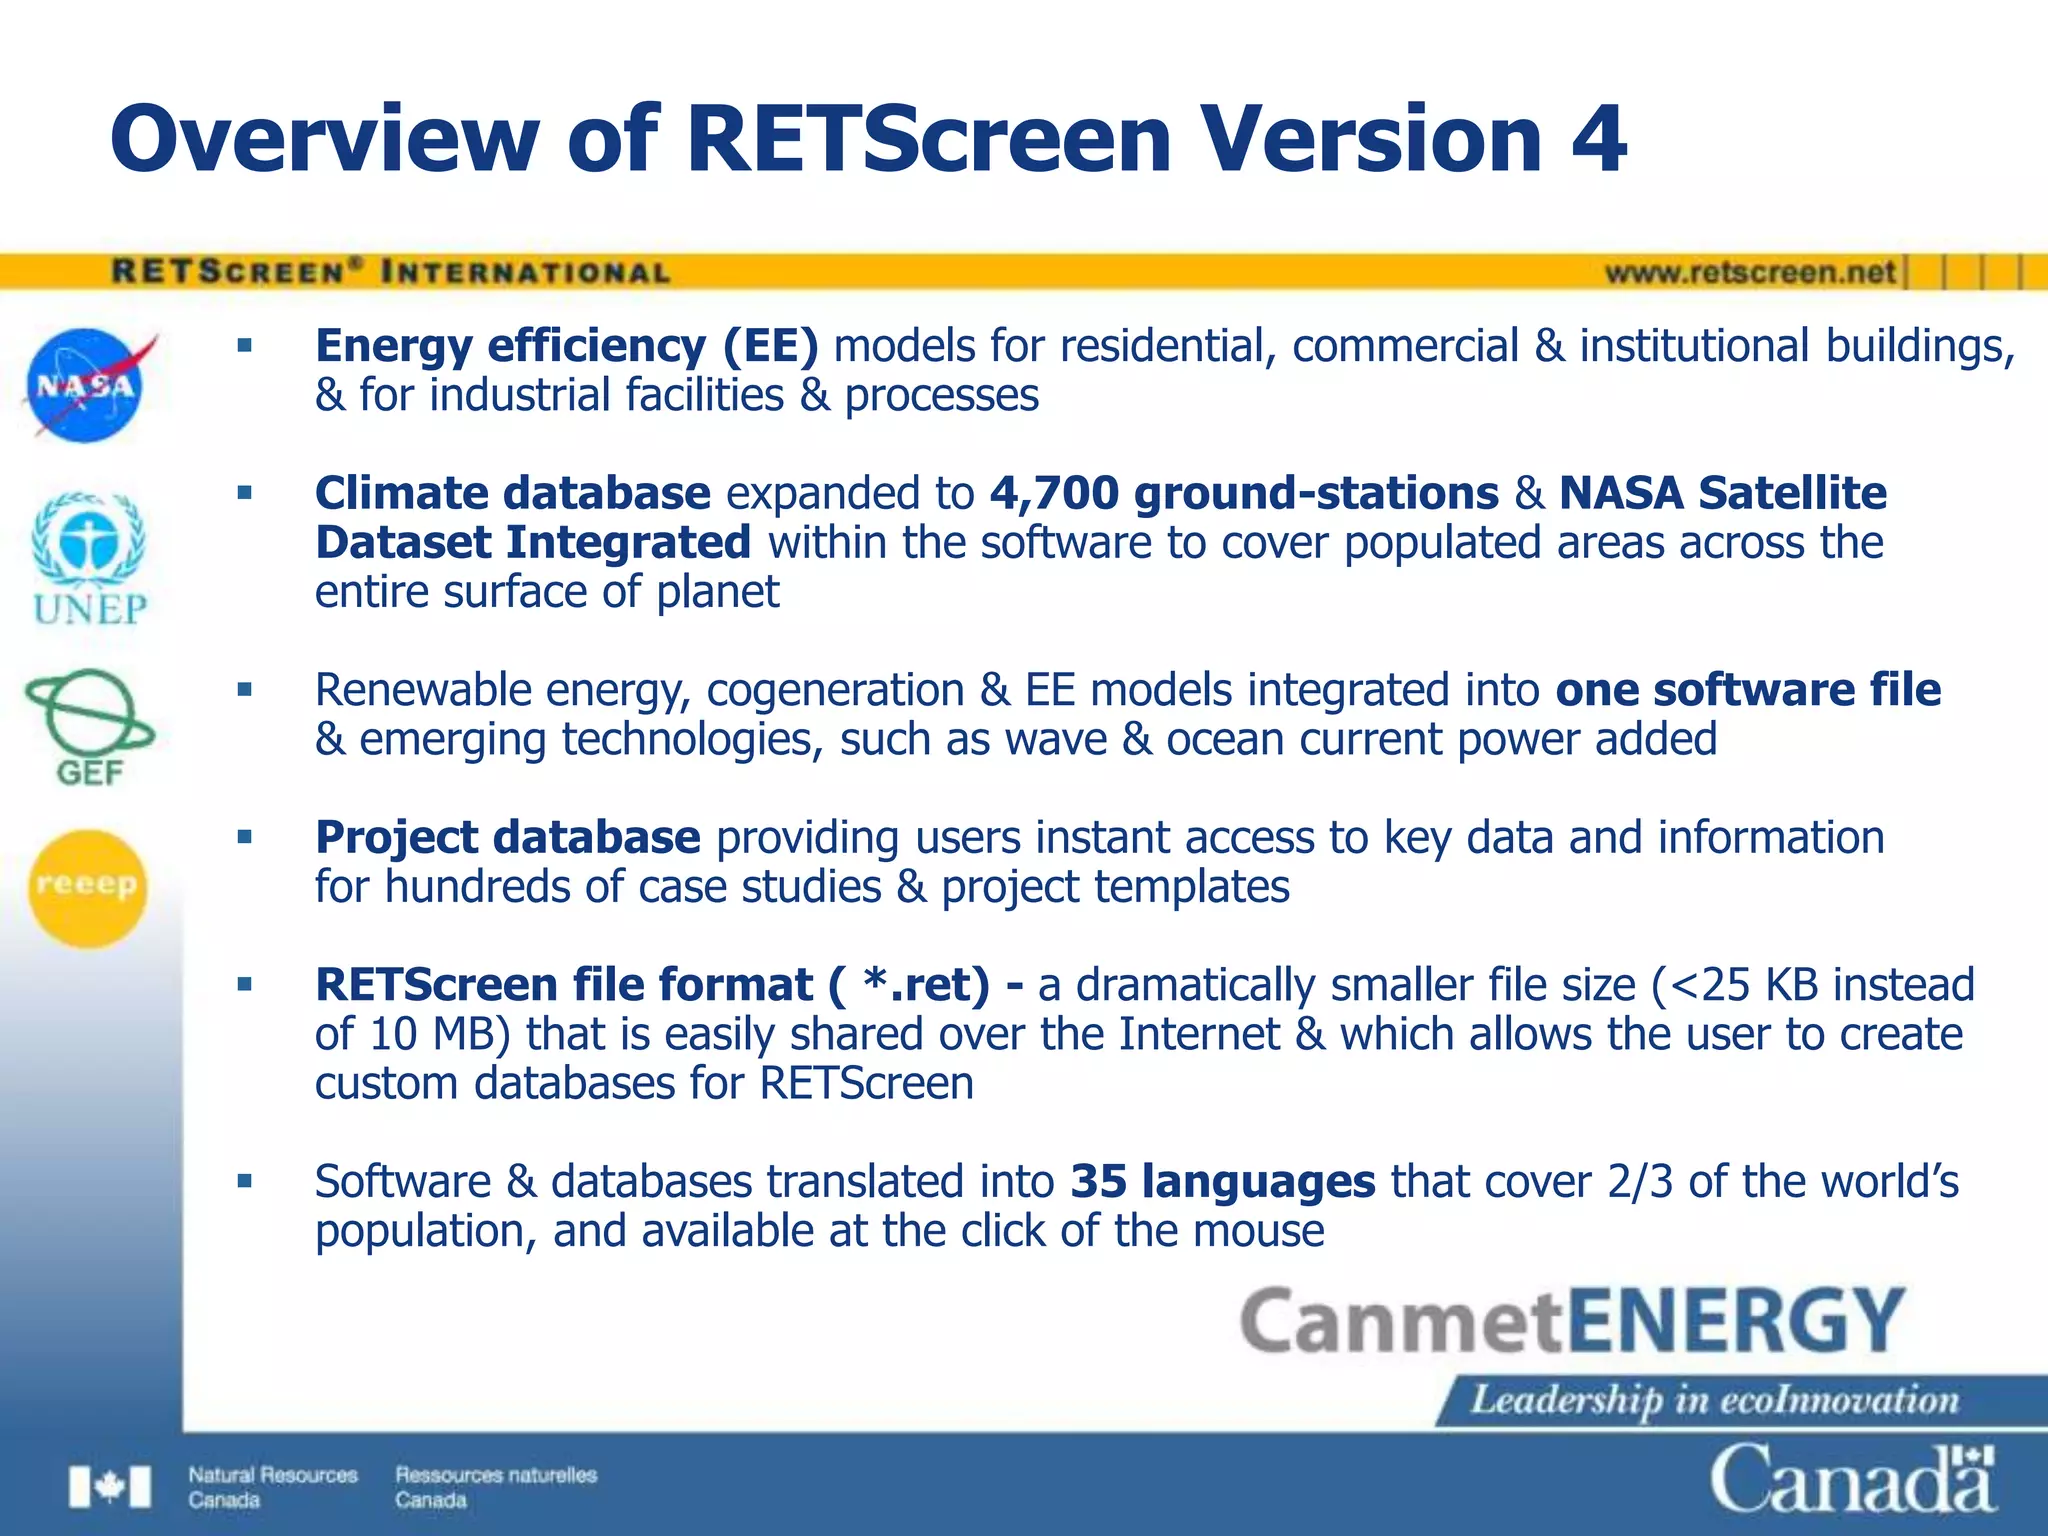Select the Project database bold heading

point(507,837)
